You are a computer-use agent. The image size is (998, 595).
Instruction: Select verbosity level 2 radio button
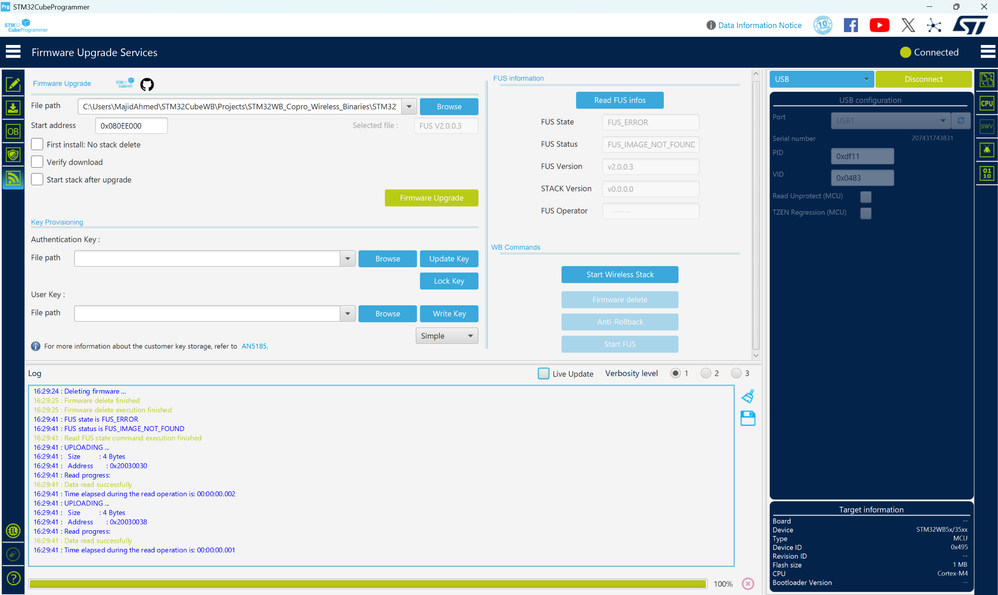[x=706, y=374]
